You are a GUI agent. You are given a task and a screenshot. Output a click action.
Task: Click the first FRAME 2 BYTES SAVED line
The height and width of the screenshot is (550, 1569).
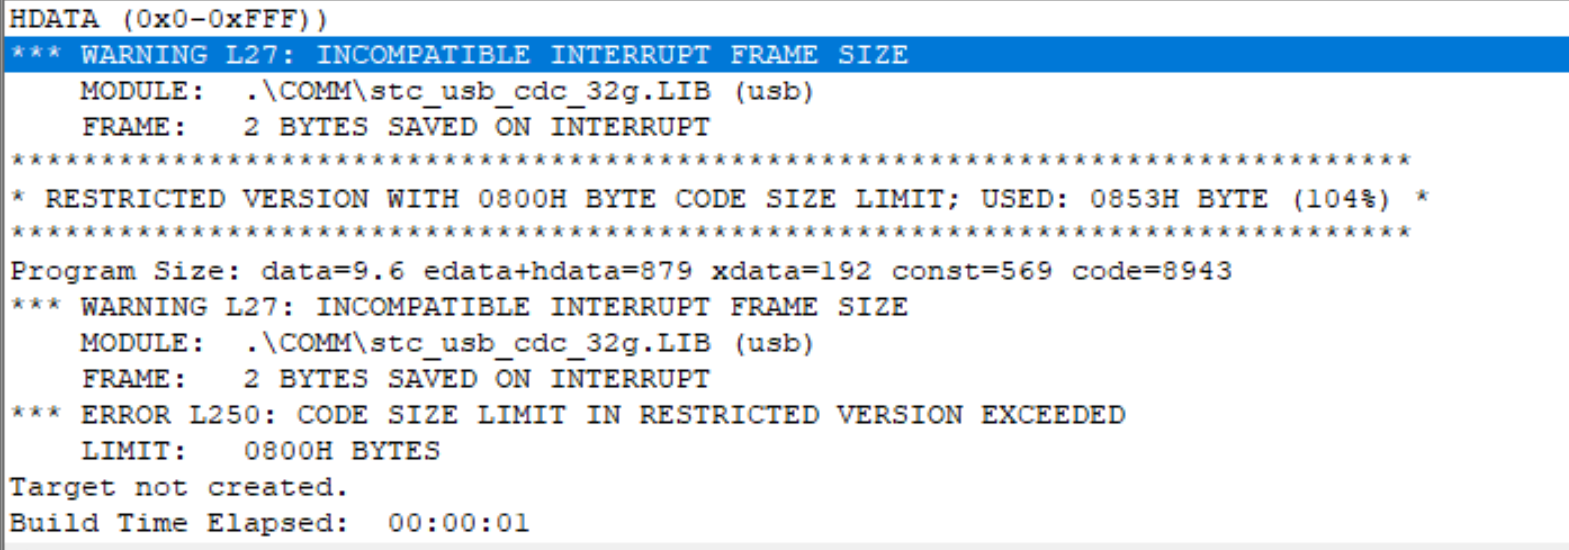[395, 127]
